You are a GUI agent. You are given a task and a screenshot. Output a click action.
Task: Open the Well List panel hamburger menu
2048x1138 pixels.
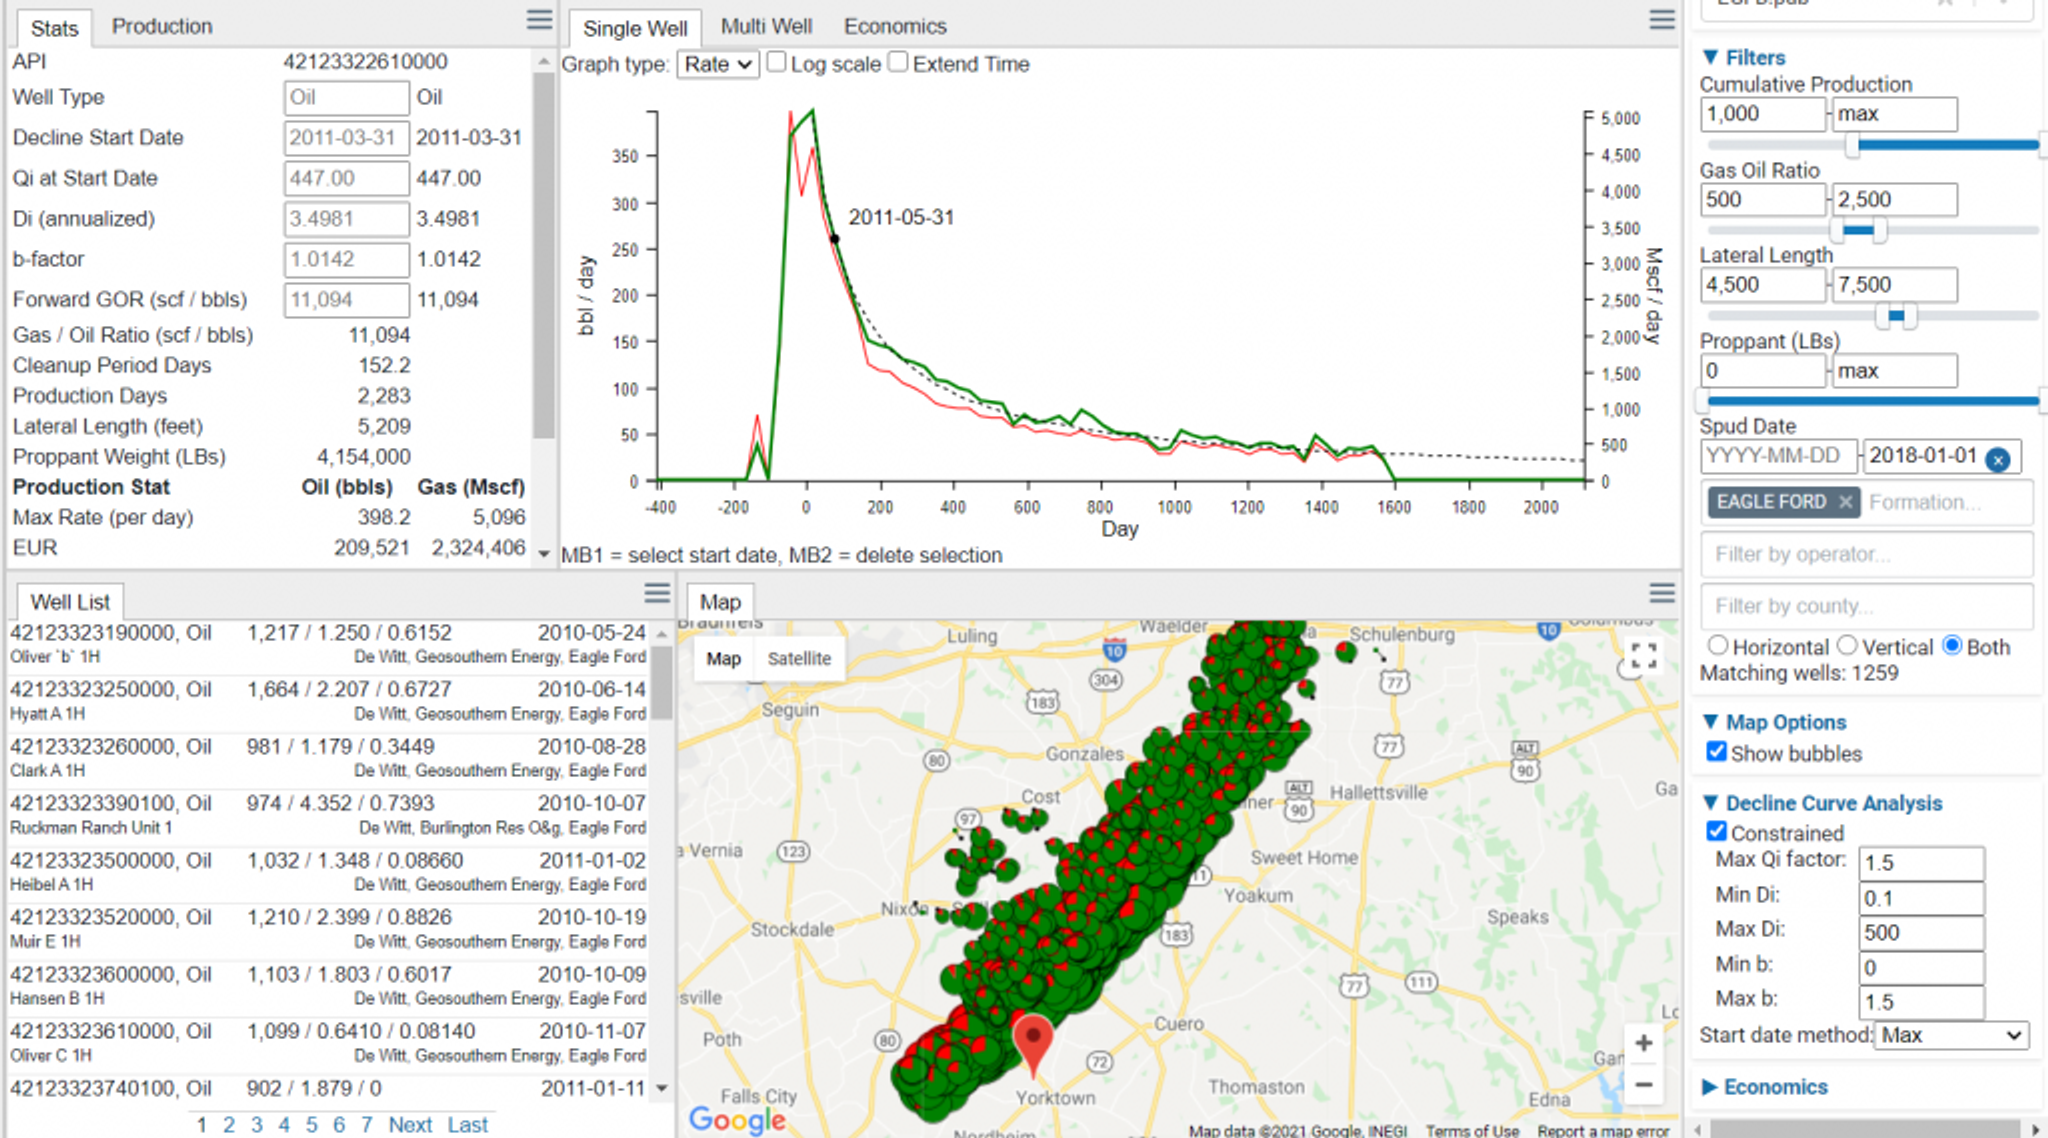pos(657,594)
